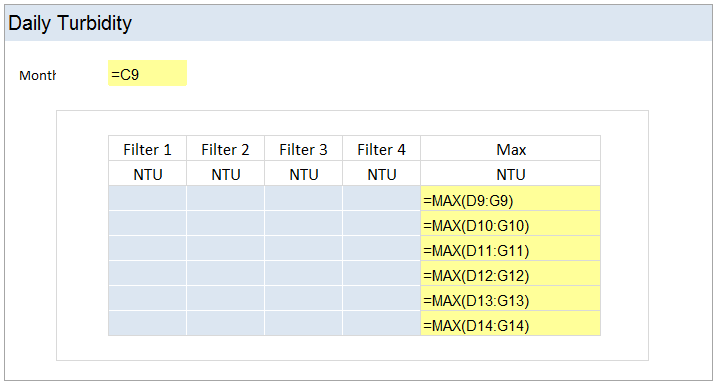
Task: Select the =MAX(D13:G13) formula cell
Action: 511,298
